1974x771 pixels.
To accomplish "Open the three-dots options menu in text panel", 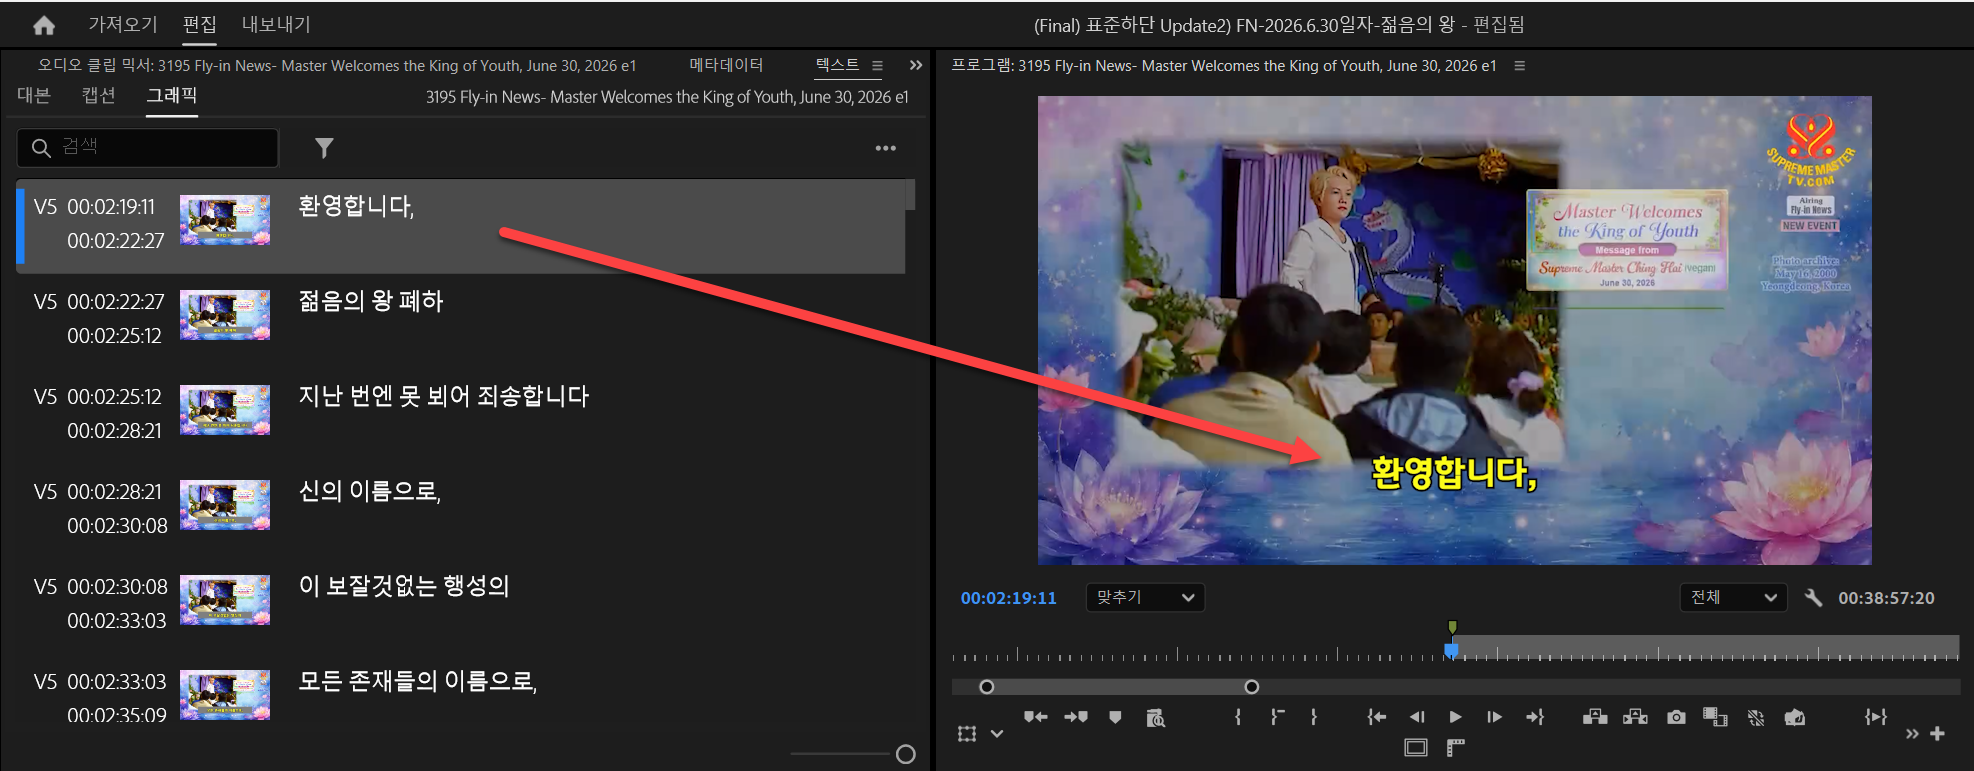I will [x=886, y=148].
